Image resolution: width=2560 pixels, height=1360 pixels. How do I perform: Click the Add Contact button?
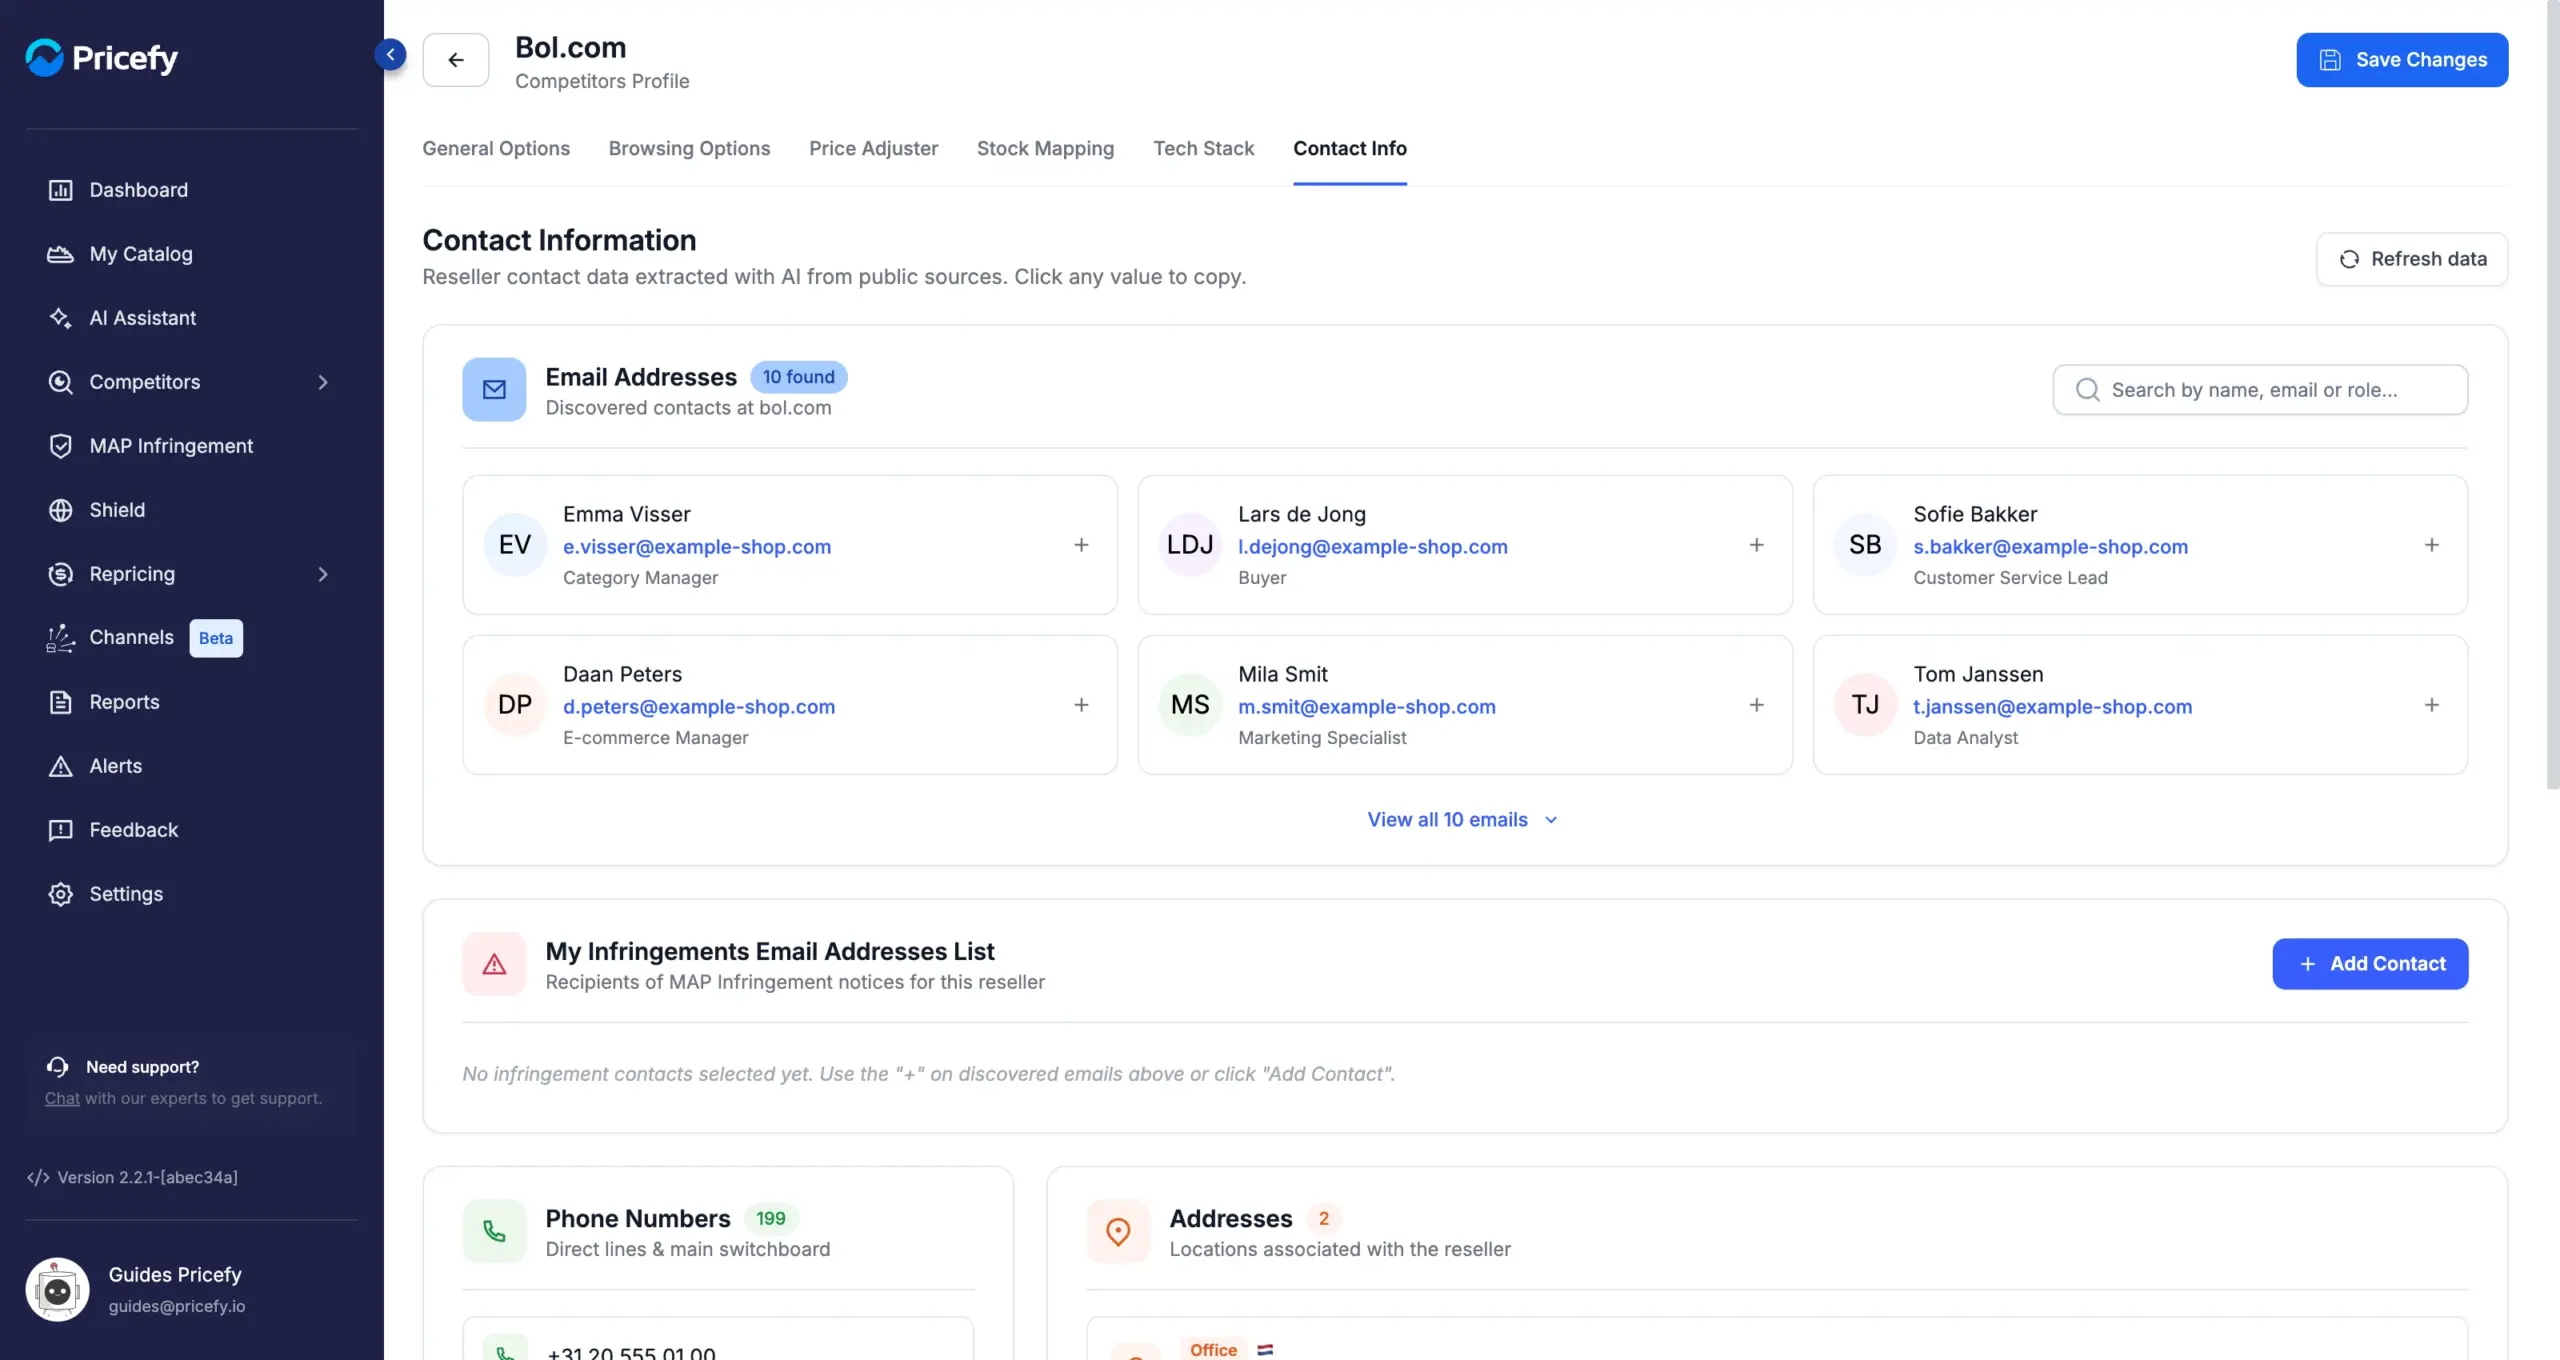pos(2370,964)
